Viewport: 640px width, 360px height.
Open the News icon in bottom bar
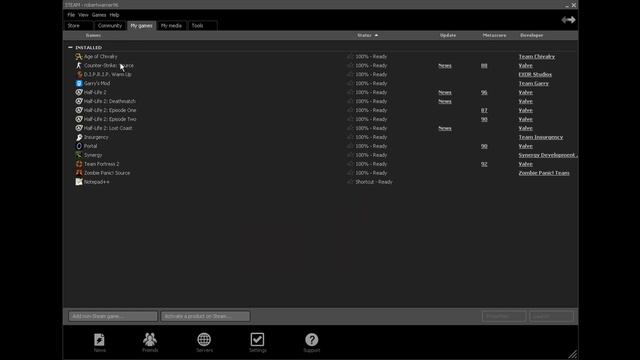click(x=99, y=340)
